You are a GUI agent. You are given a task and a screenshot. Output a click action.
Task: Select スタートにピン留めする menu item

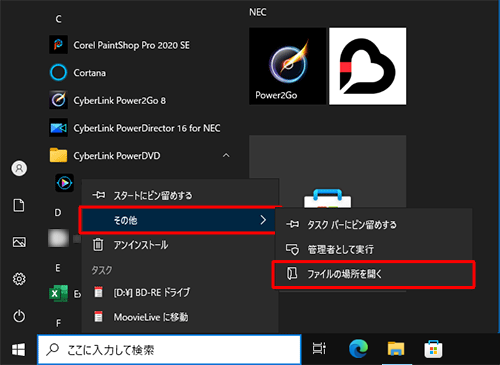tap(180, 195)
